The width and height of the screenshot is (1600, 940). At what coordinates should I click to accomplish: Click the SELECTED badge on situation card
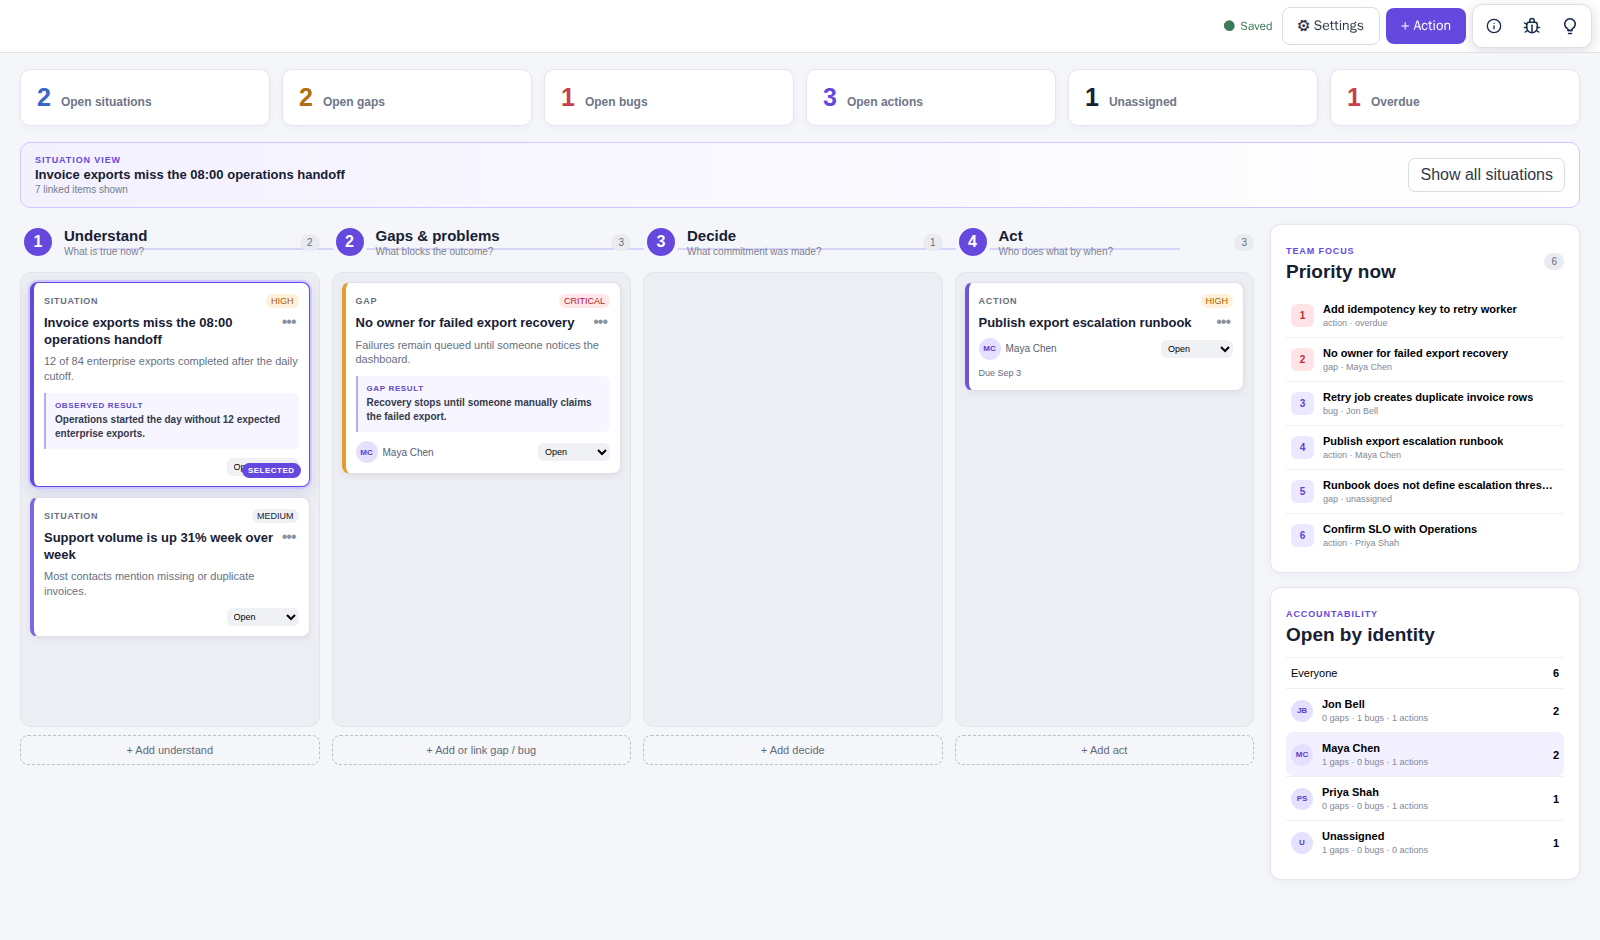click(x=271, y=470)
